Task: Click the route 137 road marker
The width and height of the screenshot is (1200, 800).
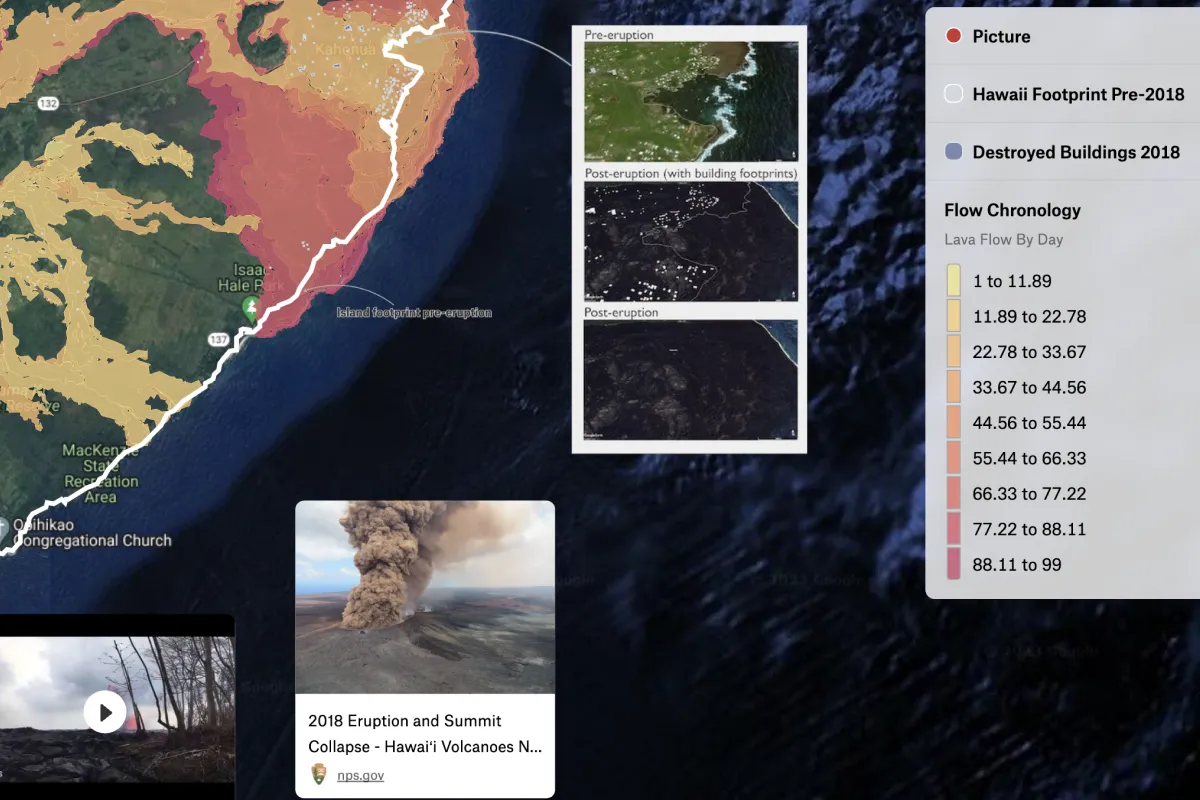Action: (218, 340)
